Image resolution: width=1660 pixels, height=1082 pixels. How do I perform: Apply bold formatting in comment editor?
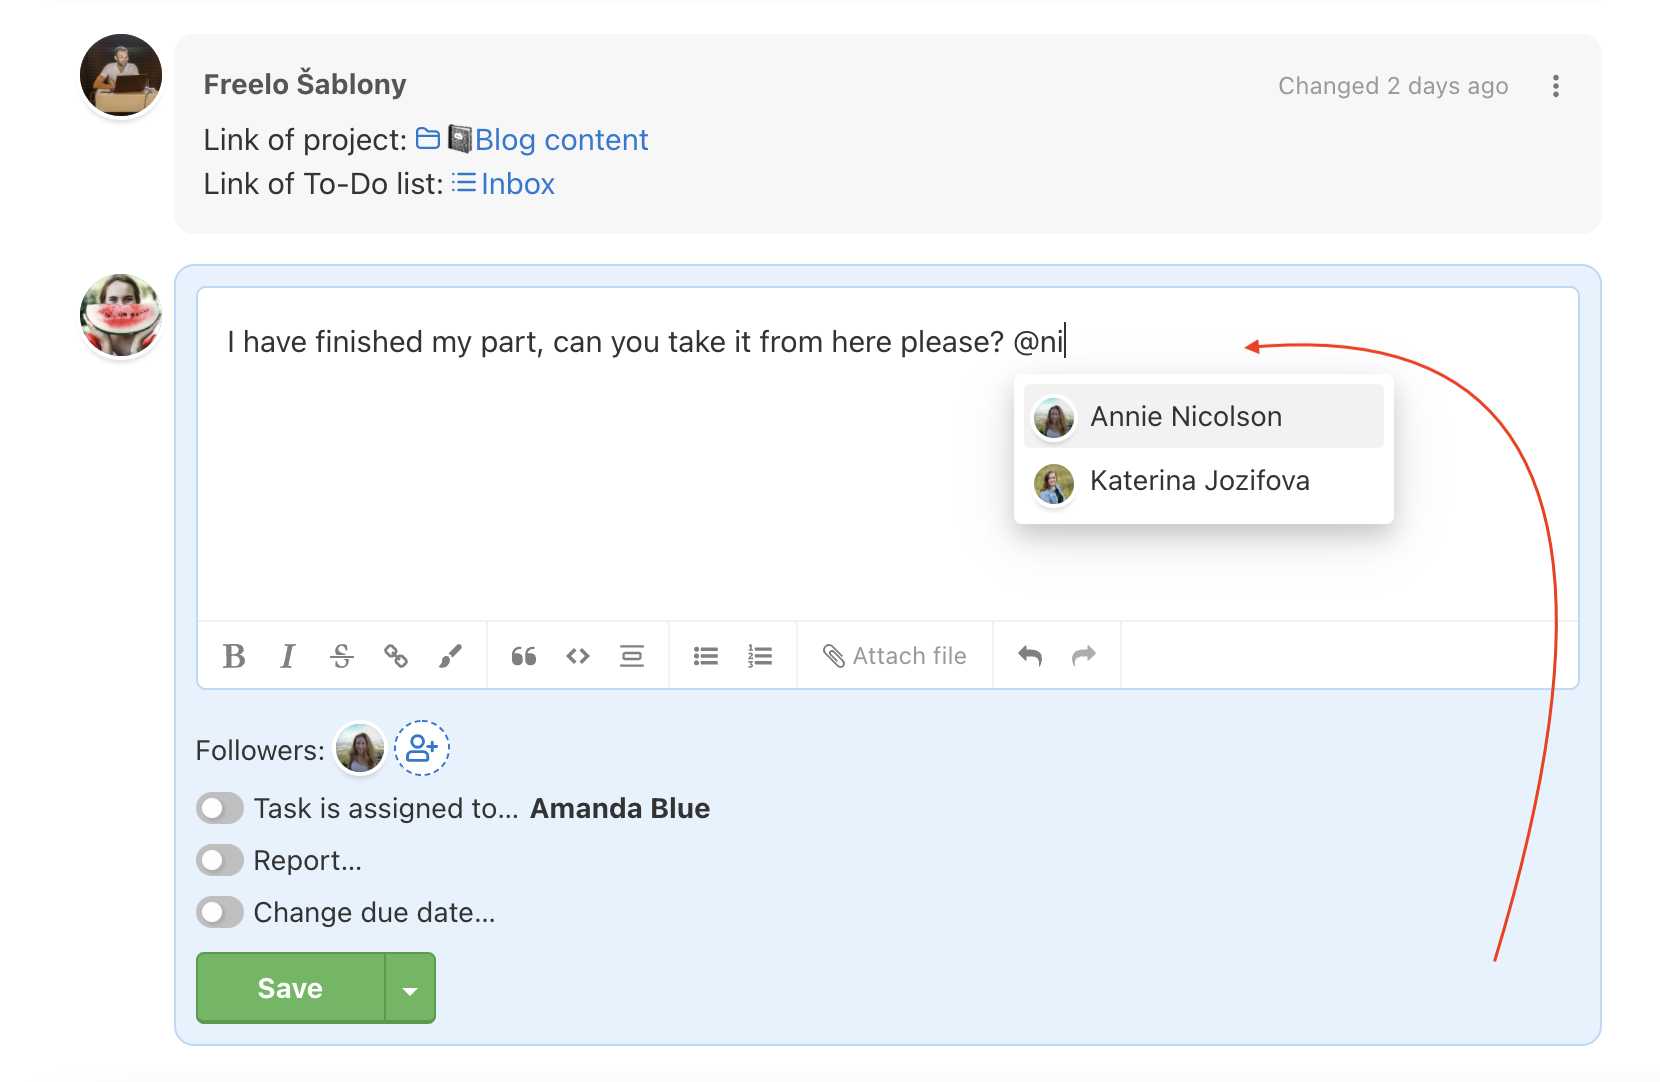click(x=234, y=656)
